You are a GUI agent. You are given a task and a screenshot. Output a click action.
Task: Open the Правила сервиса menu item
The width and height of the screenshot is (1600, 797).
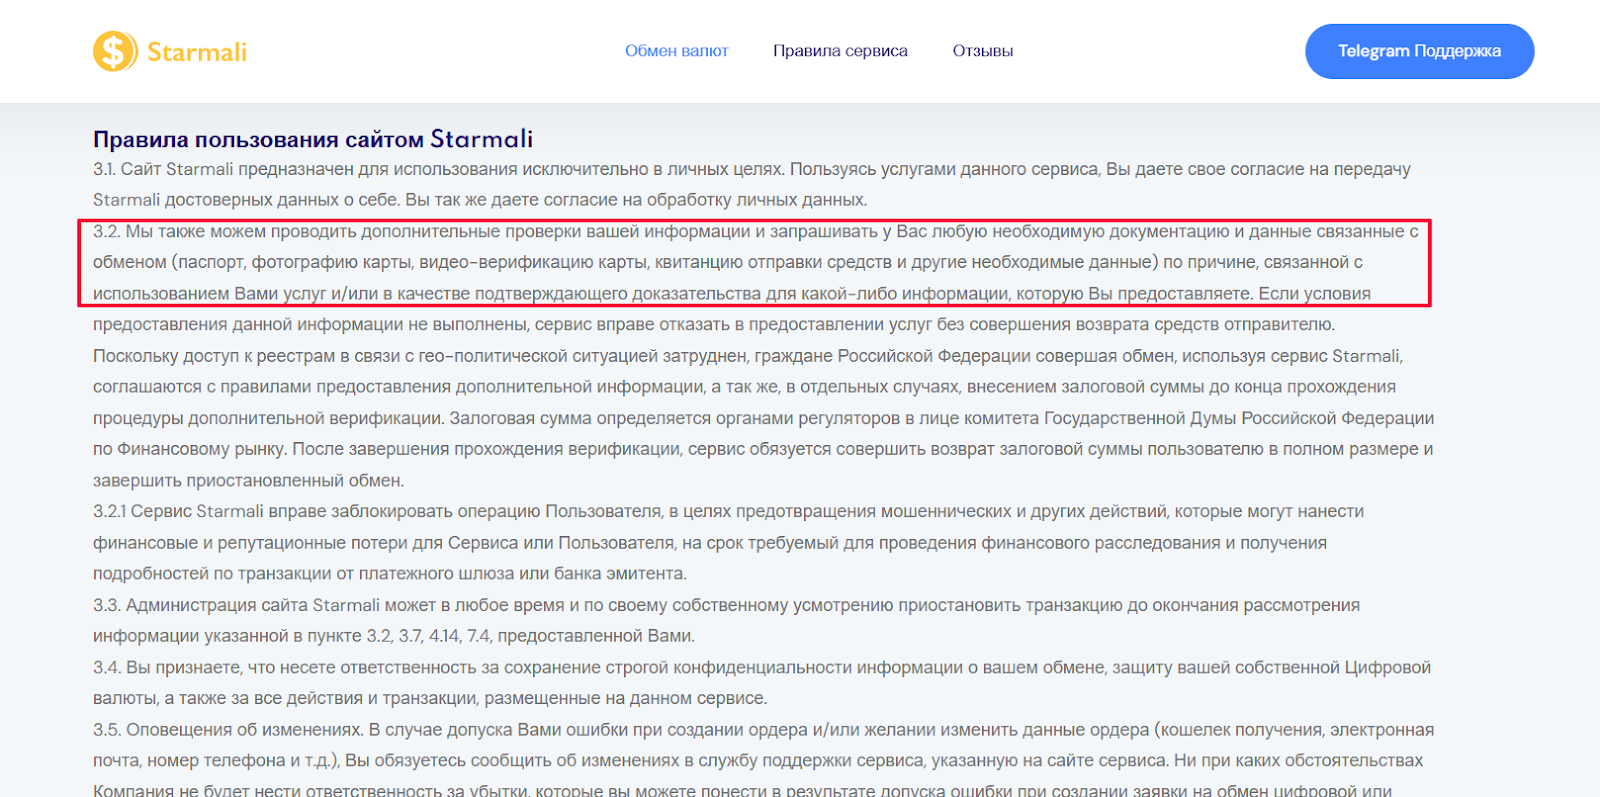(x=840, y=51)
